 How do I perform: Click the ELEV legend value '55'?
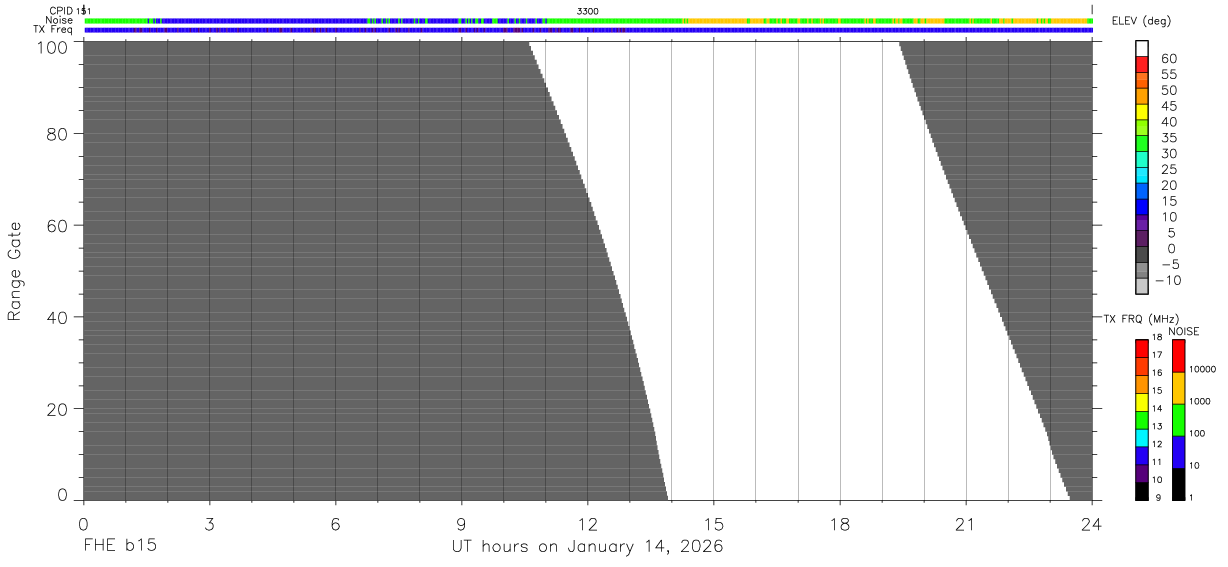click(x=1170, y=75)
